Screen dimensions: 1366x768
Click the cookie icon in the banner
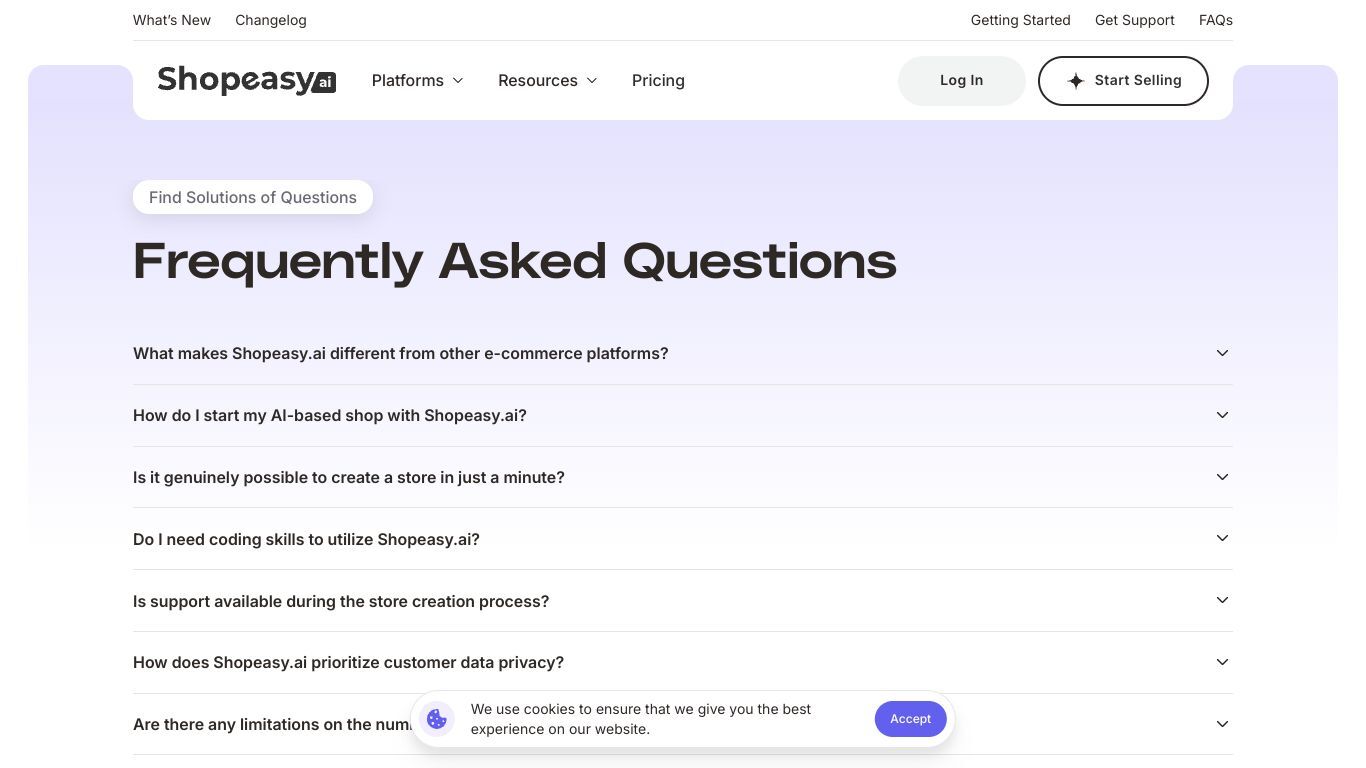point(436,719)
